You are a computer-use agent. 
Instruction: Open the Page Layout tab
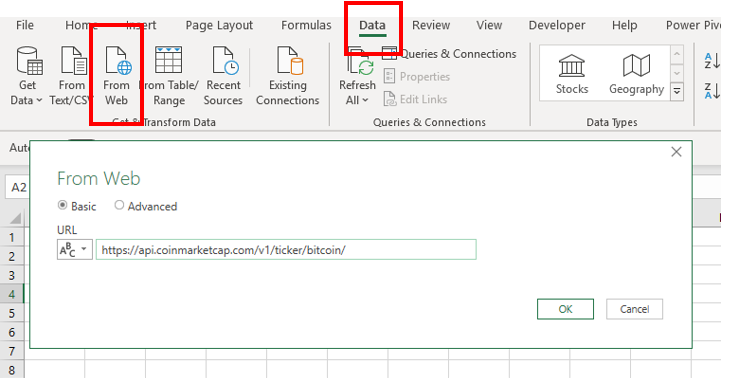[x=219, y=25]
